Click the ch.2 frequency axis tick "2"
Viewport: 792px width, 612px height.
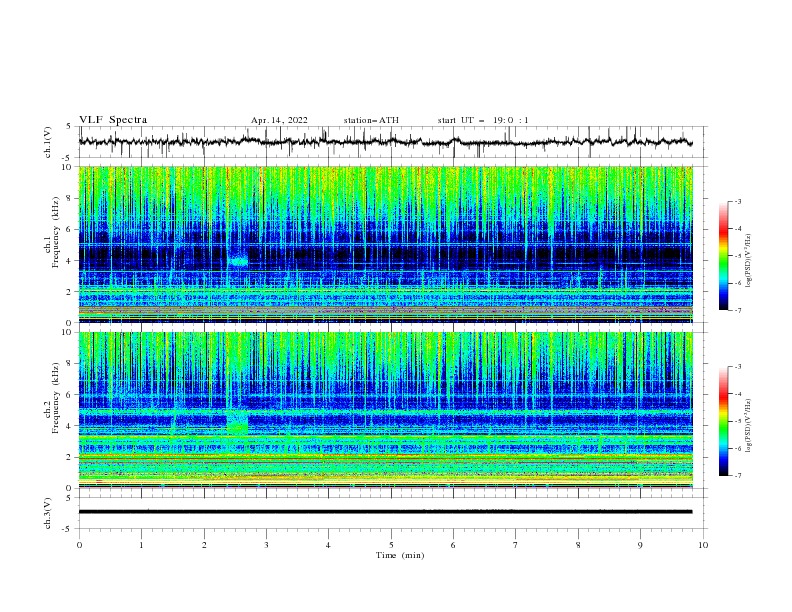(x=70, y=457)
